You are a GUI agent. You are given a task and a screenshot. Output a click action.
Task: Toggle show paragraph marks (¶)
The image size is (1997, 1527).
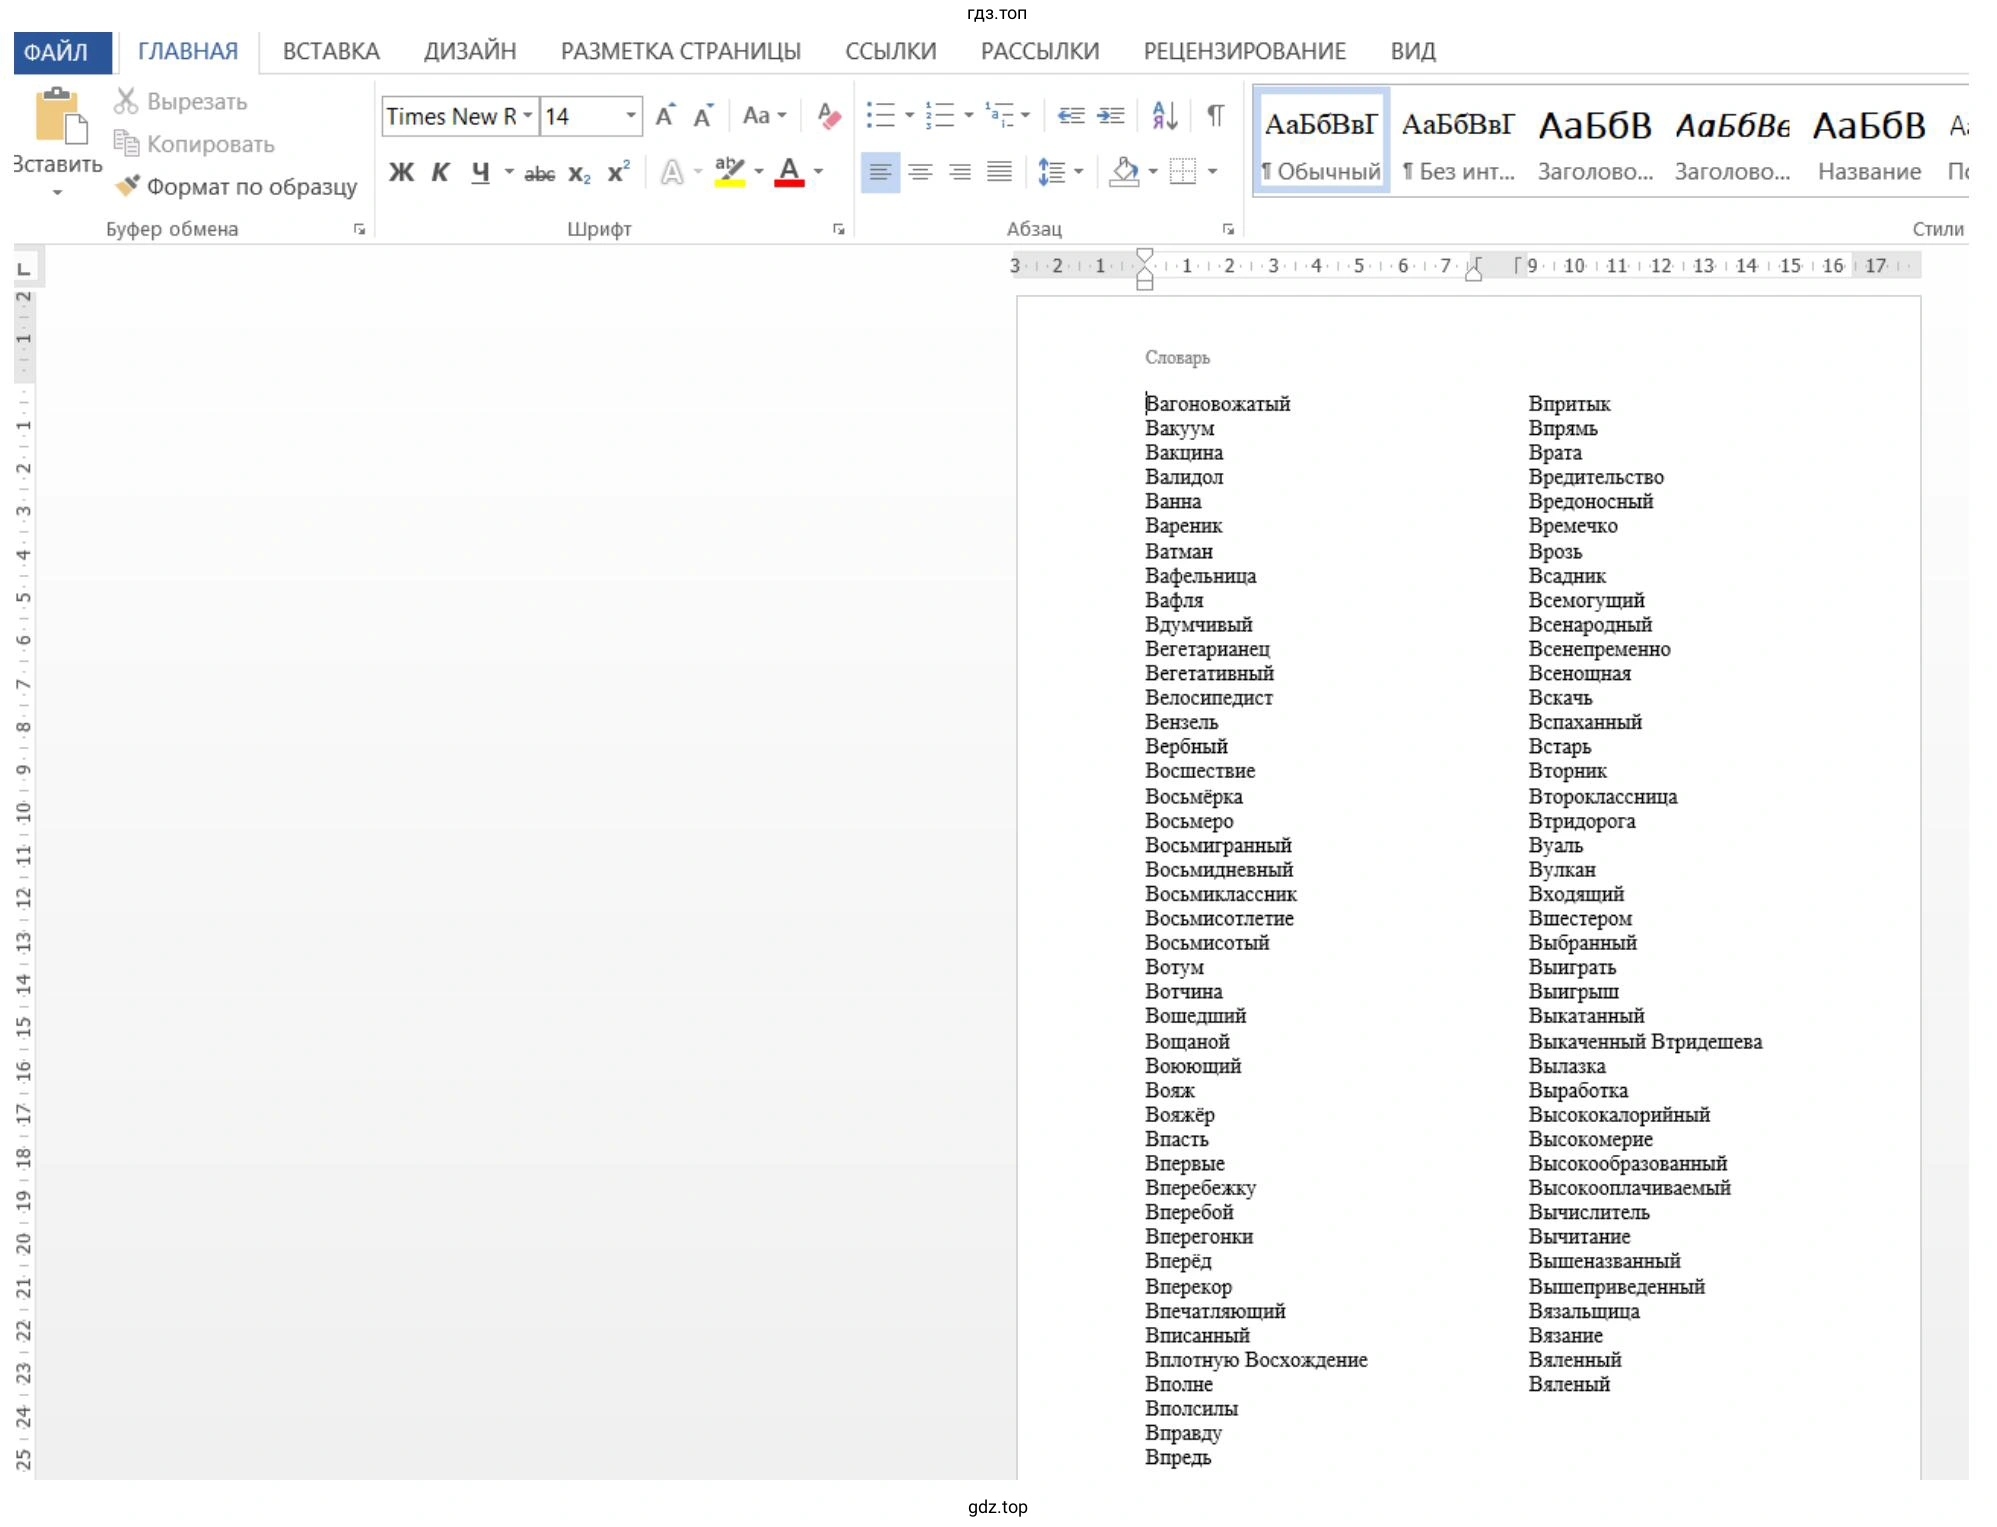point(1215,116)
